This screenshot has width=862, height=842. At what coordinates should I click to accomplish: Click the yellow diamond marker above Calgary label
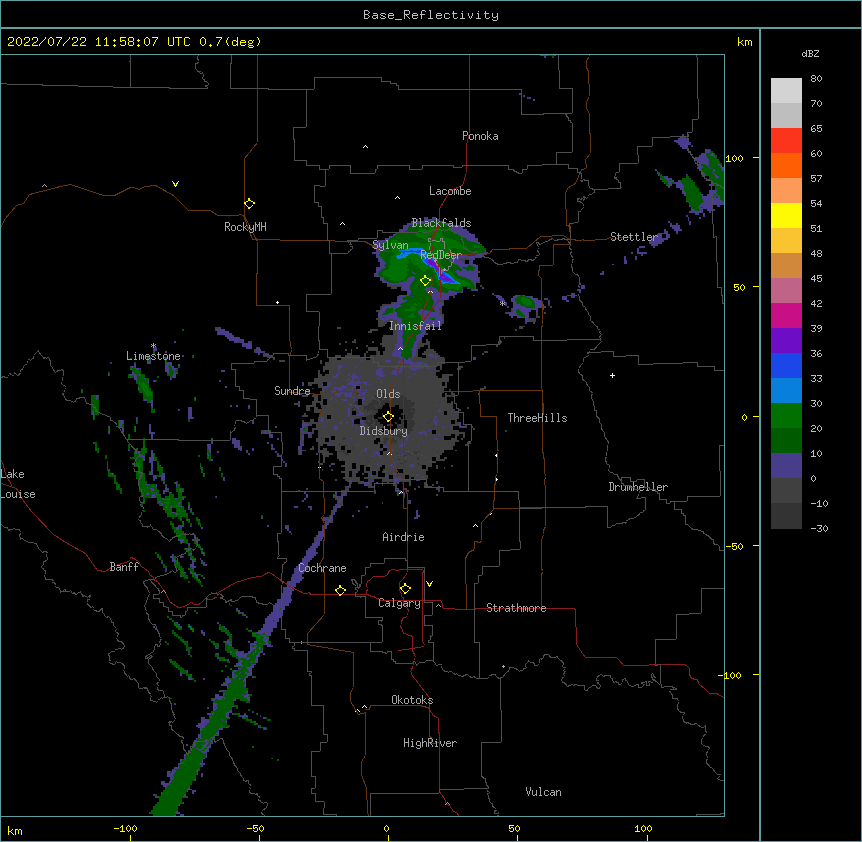click(405, 589)
